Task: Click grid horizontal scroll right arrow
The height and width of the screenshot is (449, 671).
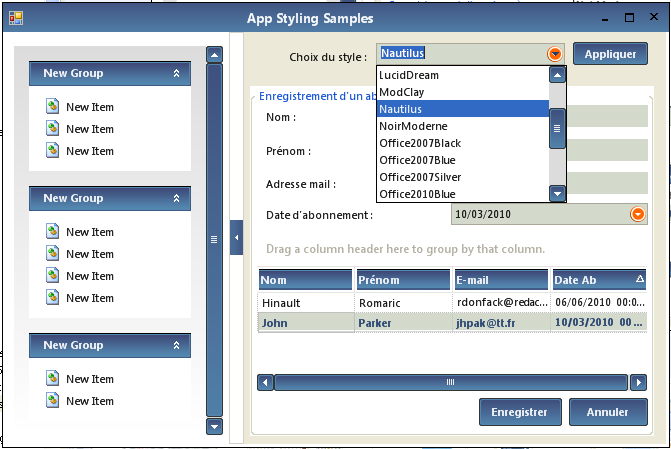Action: click(638, 382)
